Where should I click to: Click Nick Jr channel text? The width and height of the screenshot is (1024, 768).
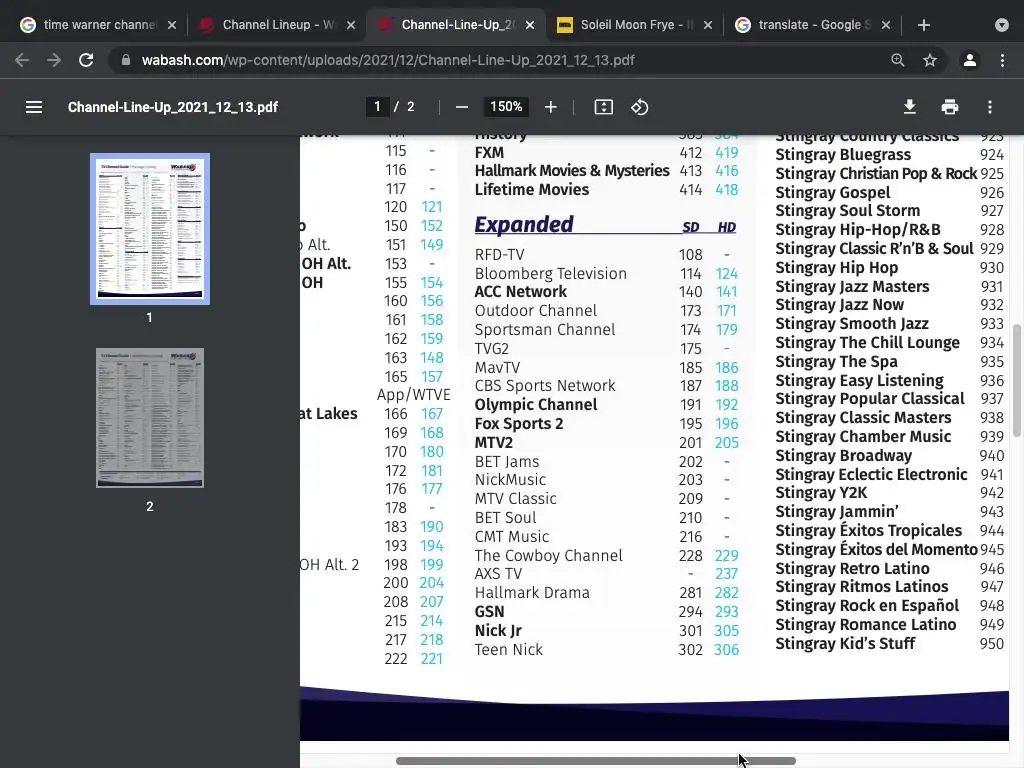click(x=498, y=631)
